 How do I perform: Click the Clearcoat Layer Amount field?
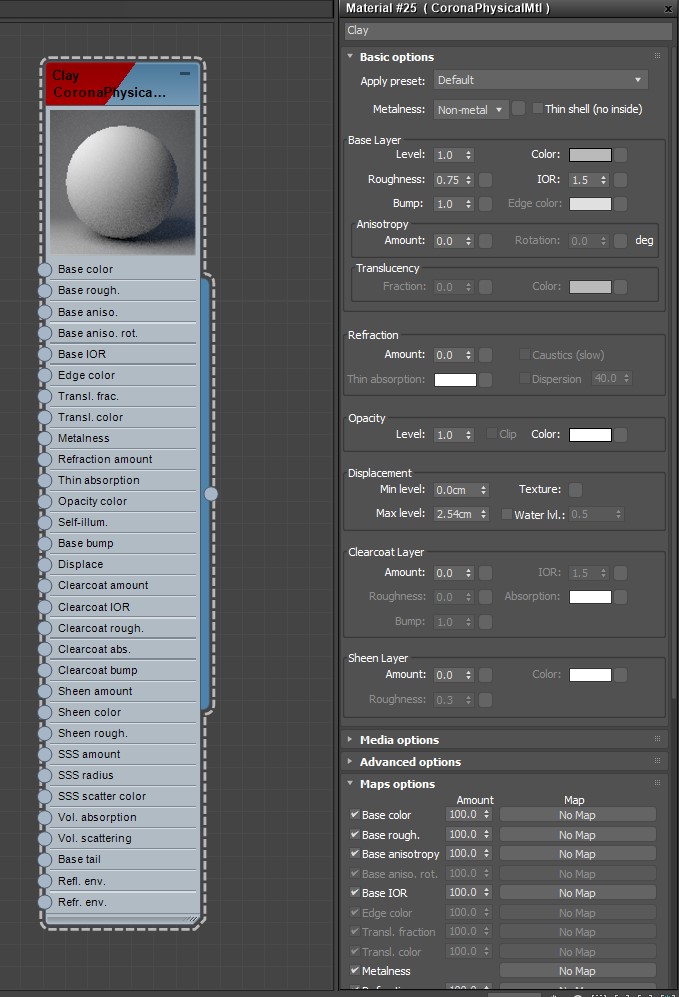click(448, 573)
